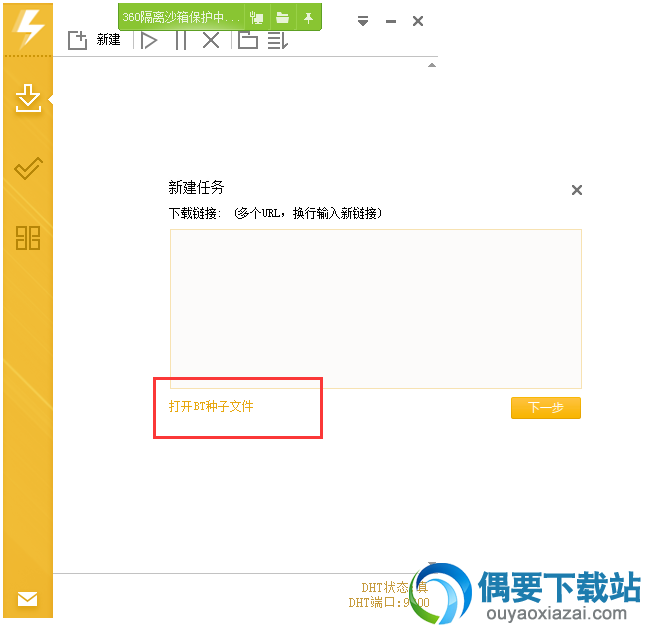Open the Downloading section in sidebar
652x625 pixels.
pos(28,98)
